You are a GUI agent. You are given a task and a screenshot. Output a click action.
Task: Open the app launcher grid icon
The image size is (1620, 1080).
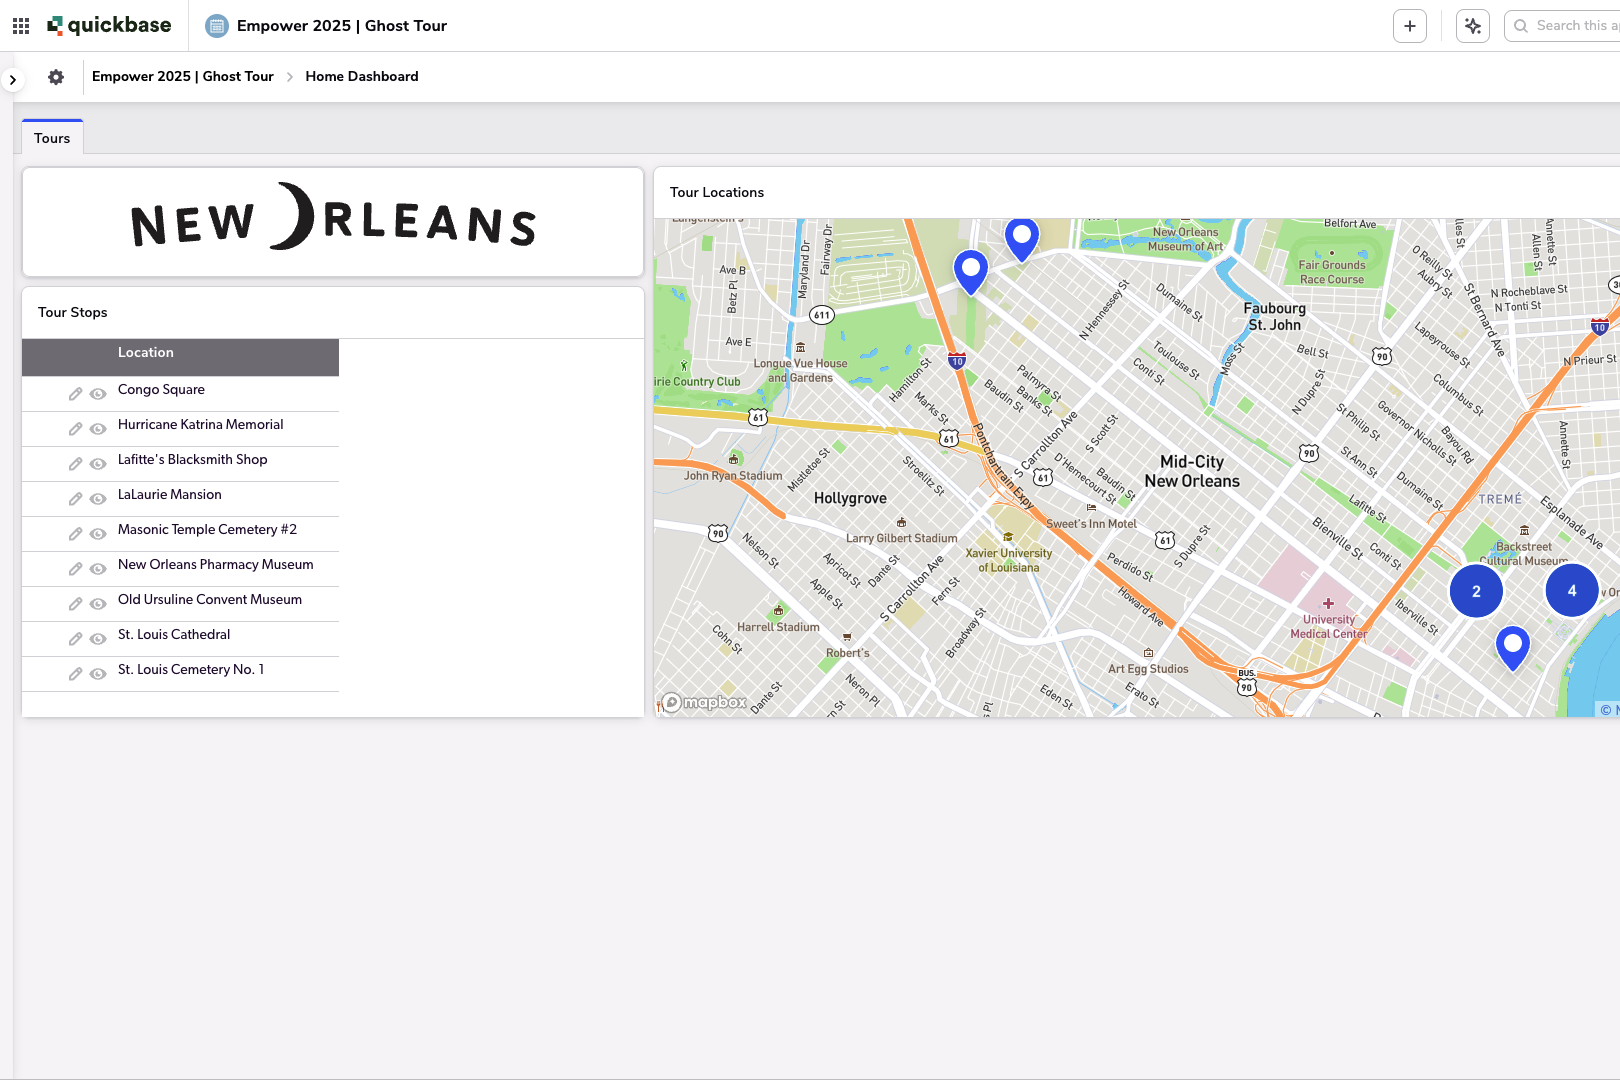(x=21, y=26)
